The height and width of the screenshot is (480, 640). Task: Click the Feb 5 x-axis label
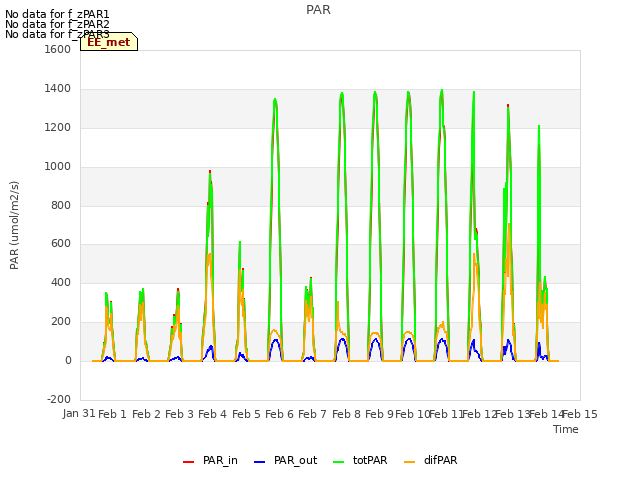tap(247, 414)
